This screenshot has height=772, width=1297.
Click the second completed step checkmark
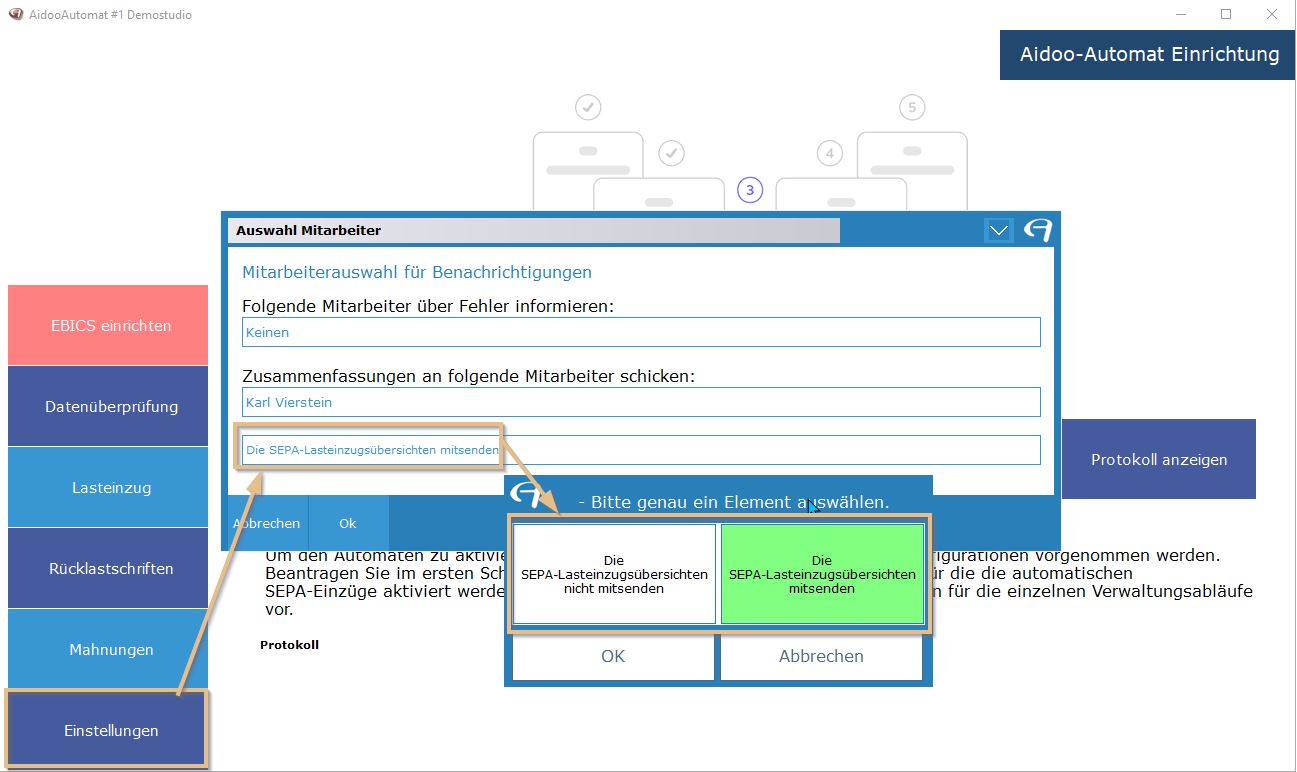[671, 153]
